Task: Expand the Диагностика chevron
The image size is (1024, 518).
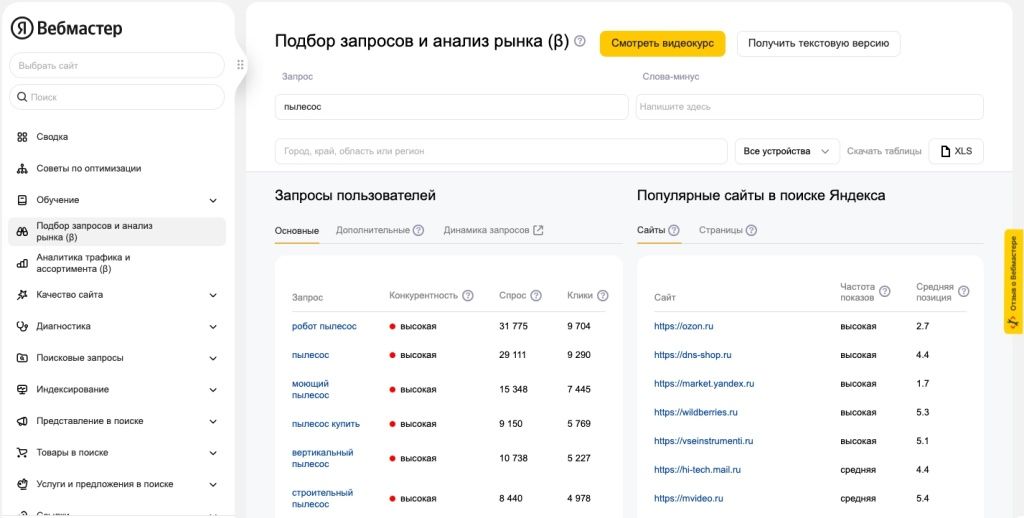Action: 213,327
